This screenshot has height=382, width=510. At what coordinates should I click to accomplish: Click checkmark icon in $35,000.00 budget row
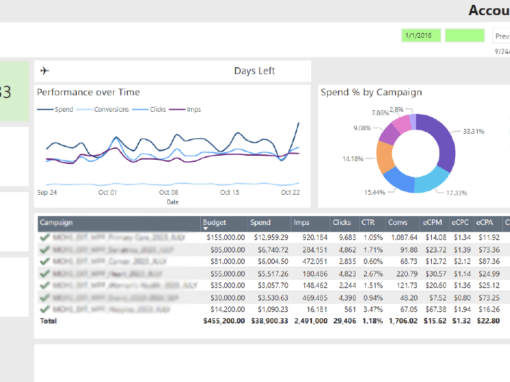(x=45, y=285)
